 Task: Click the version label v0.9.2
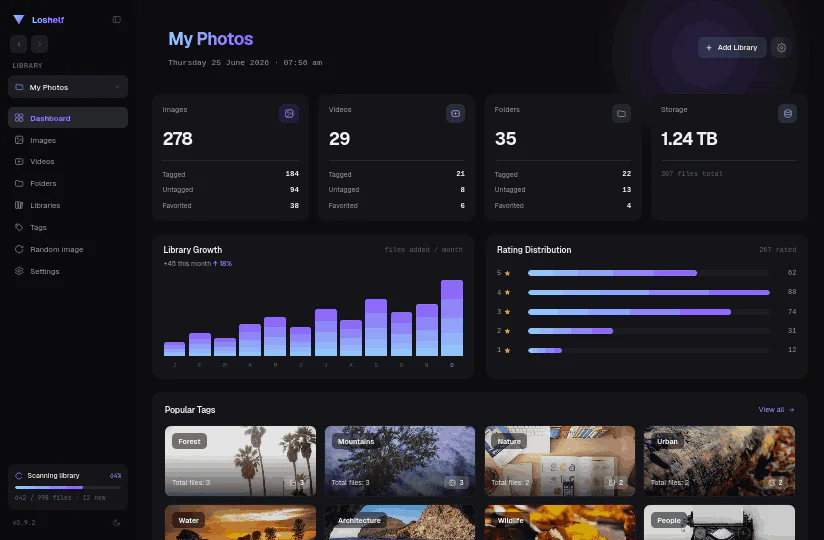(x=24, y=523)
